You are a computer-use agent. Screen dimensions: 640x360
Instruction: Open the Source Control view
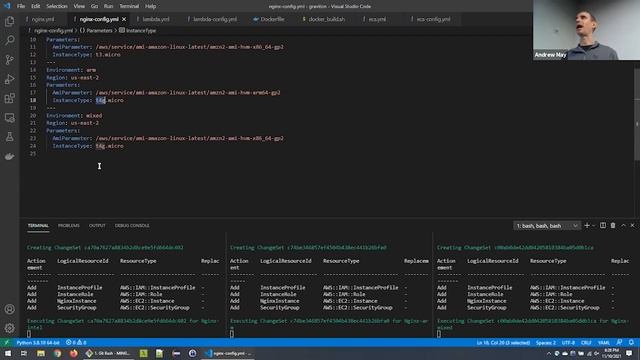pos(9,60)
